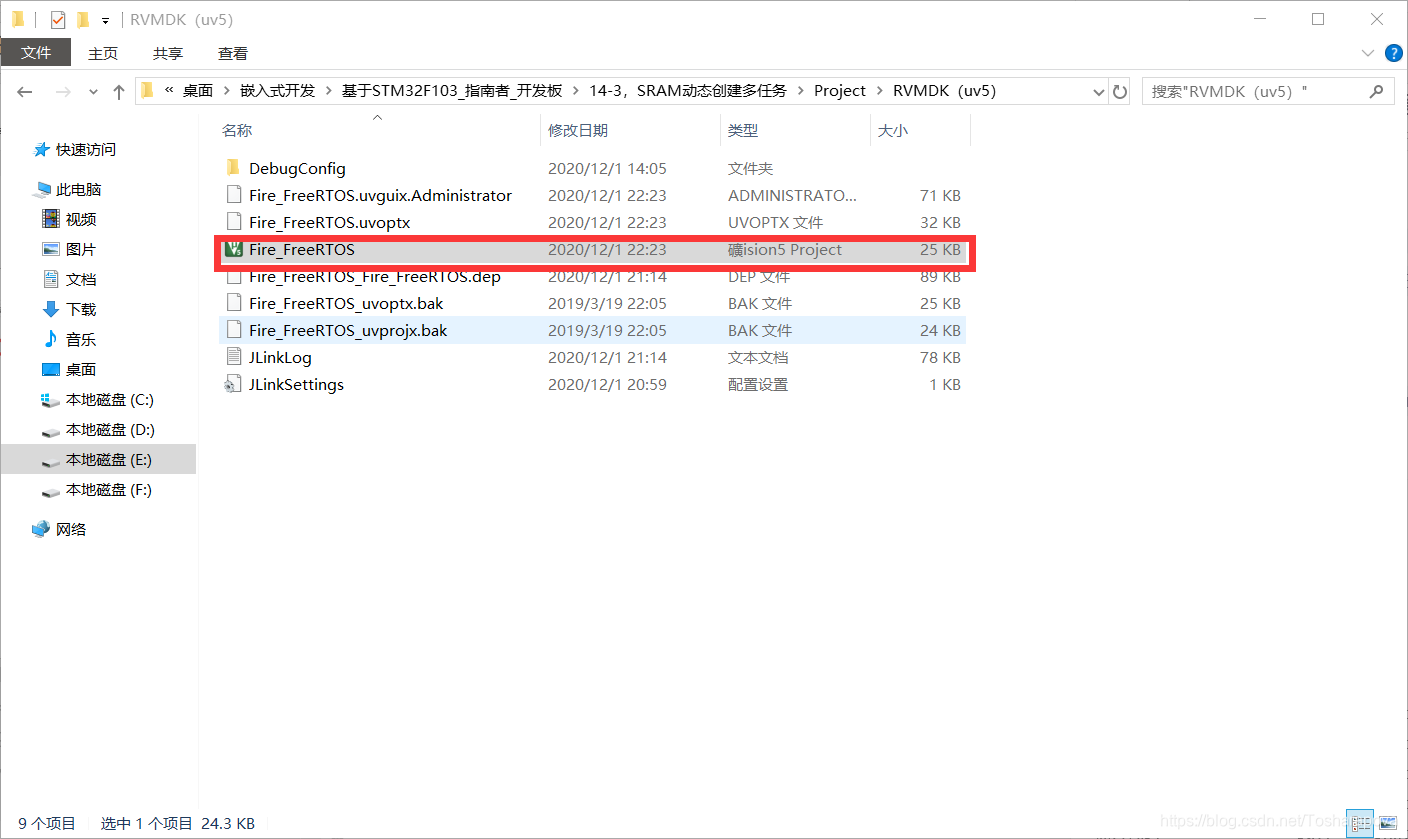
Task: Open customize quick access toolbar dropdown
Action: (105, 20)
